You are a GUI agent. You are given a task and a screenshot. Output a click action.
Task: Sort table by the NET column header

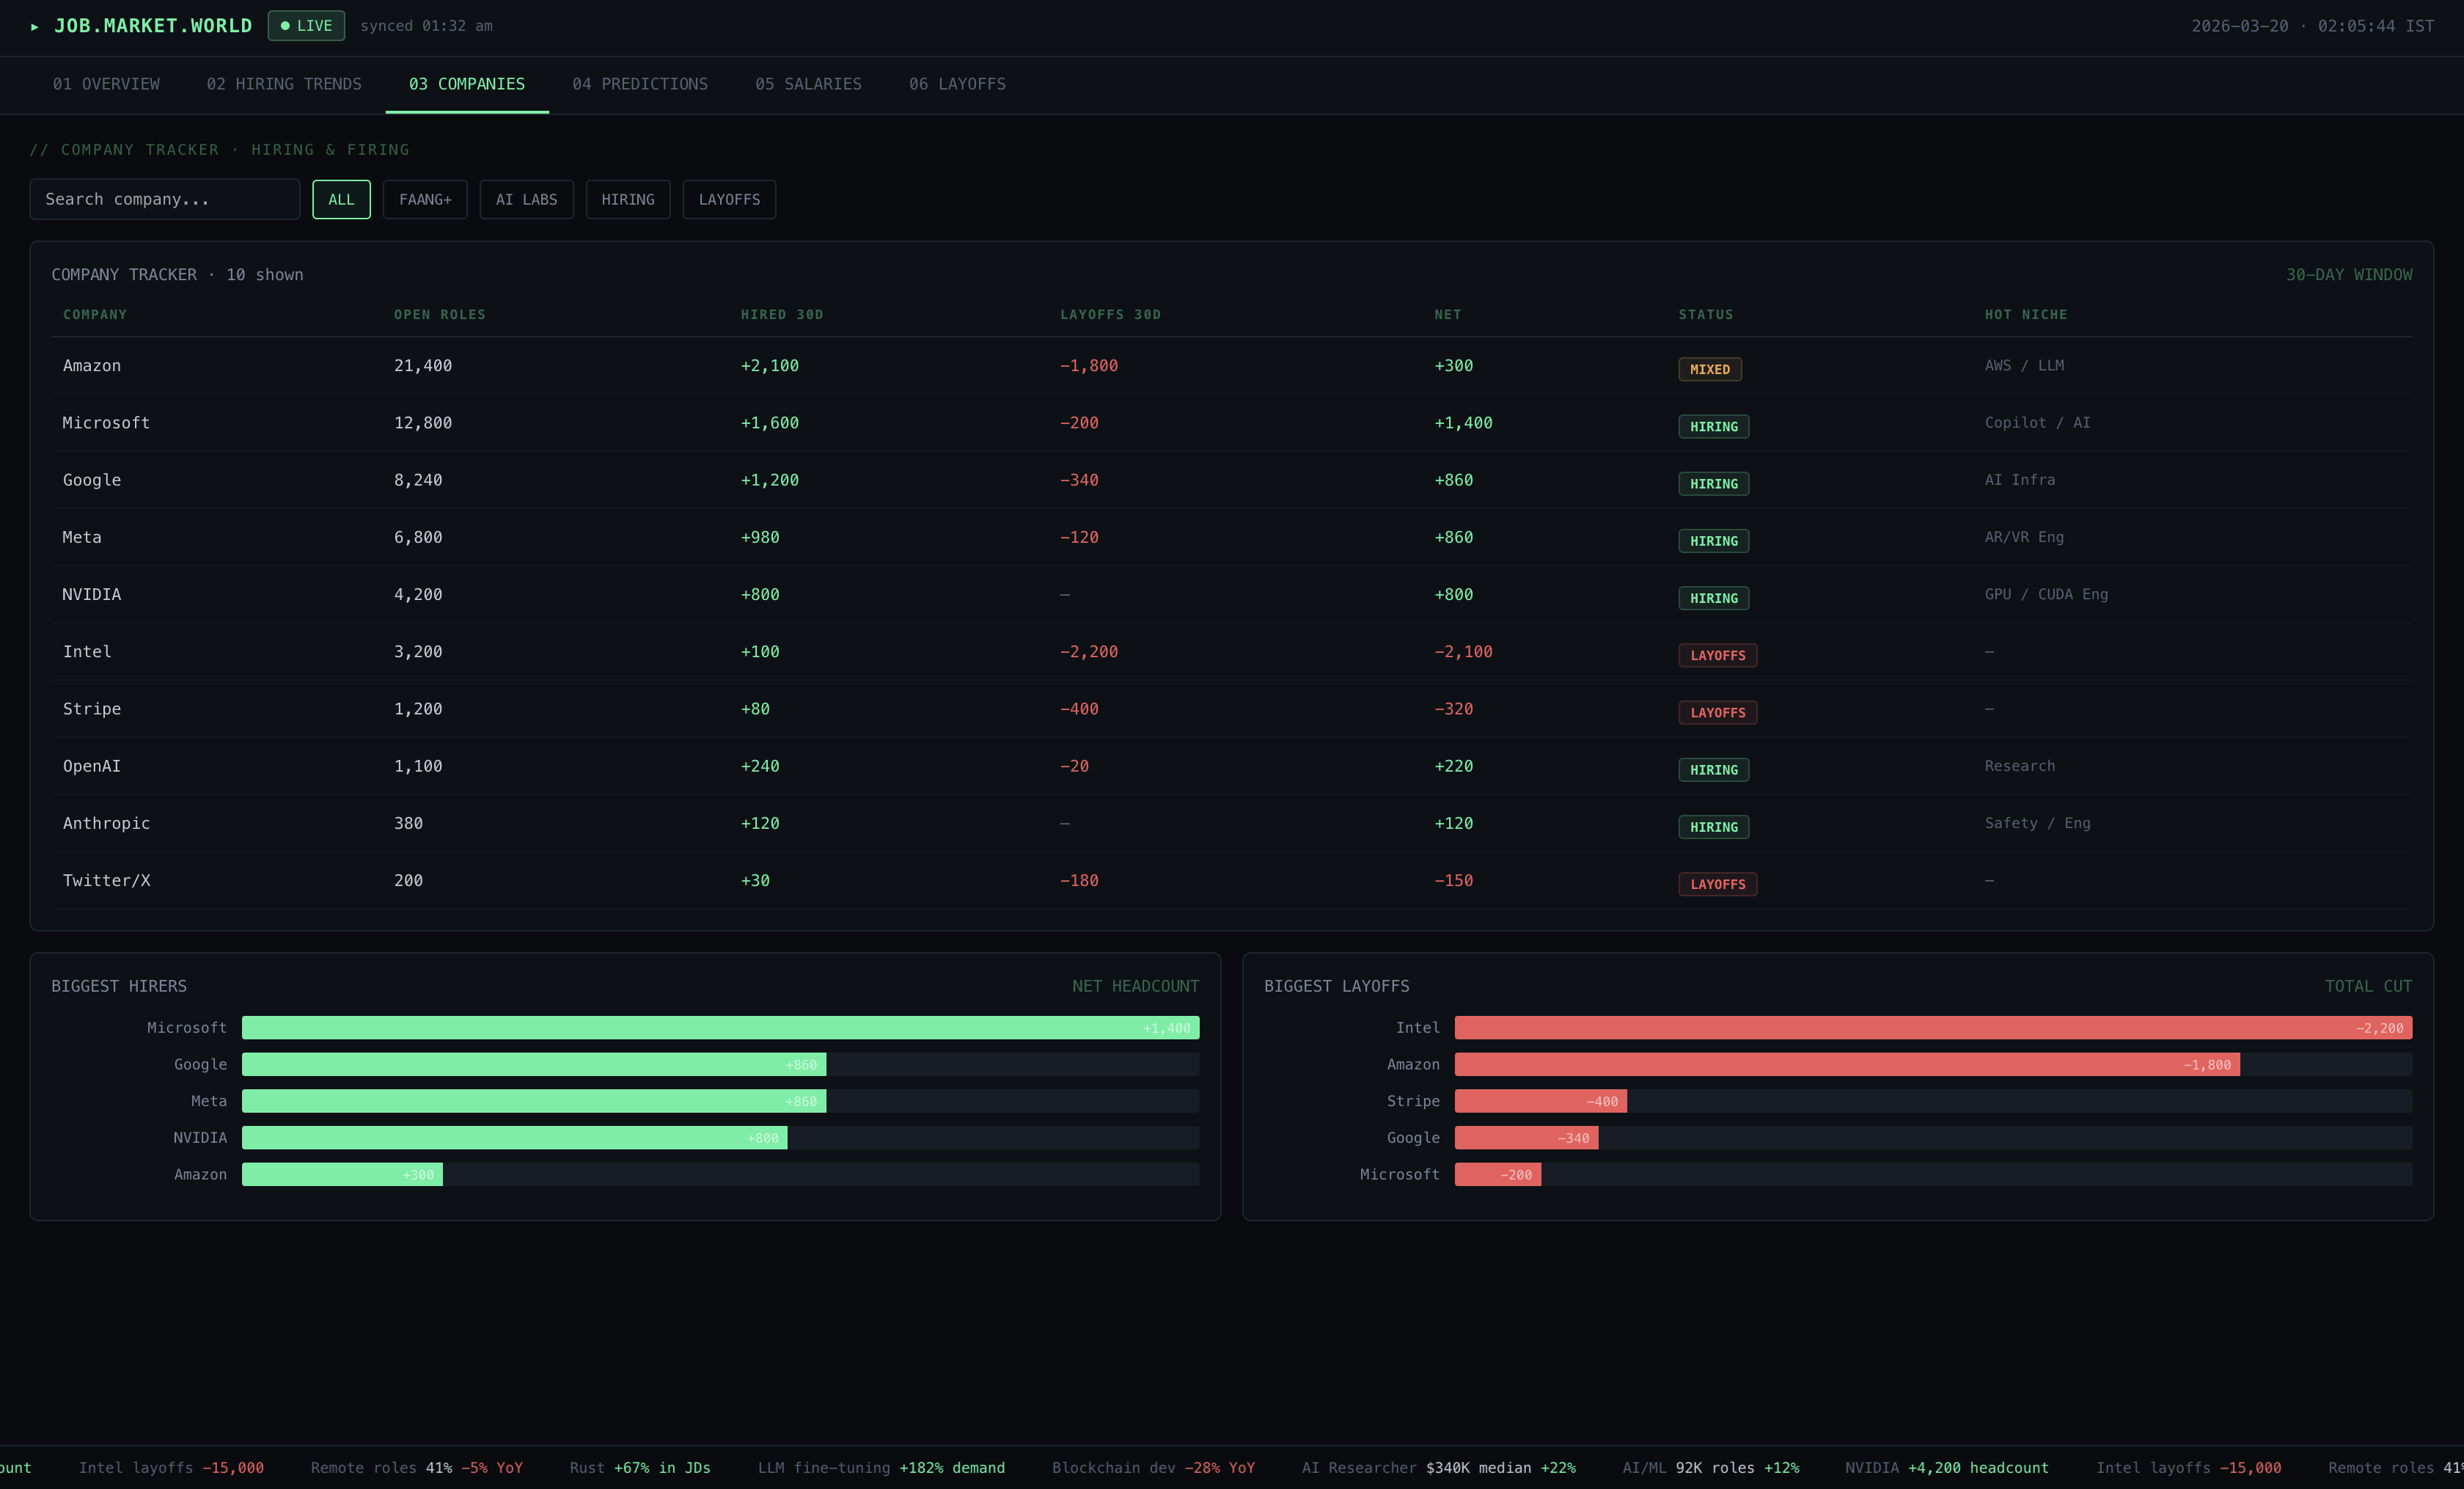click(x=1447, y=314)
